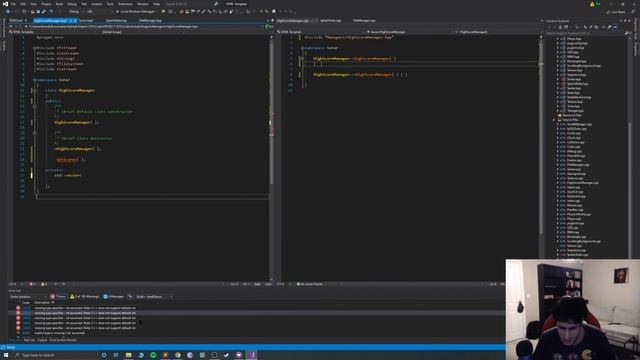640x360 pixels.
Task: Open the Edit menu
Action: pyautogui.click(x=23, y=4)
